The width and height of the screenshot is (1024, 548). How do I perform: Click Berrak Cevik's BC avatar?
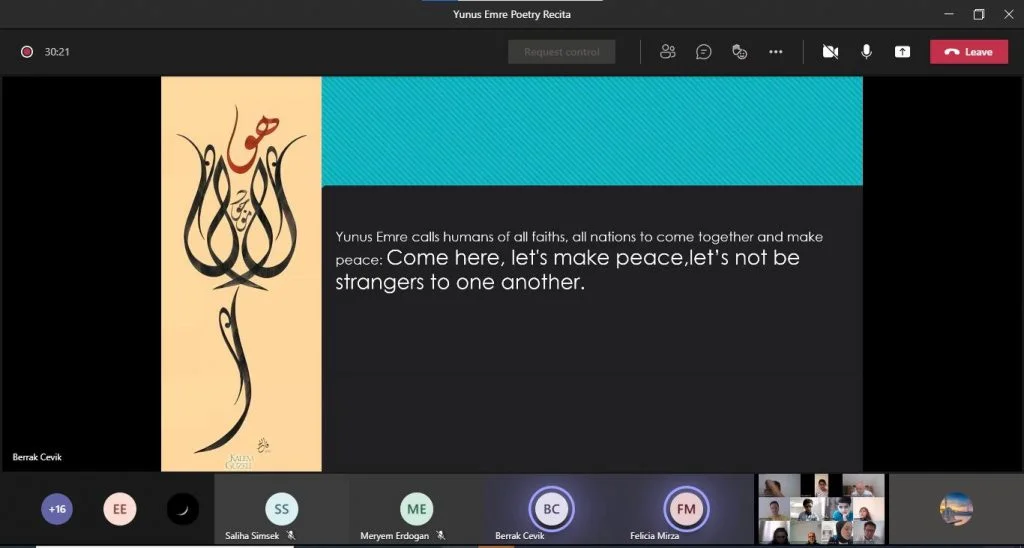(x=551, y=508)
